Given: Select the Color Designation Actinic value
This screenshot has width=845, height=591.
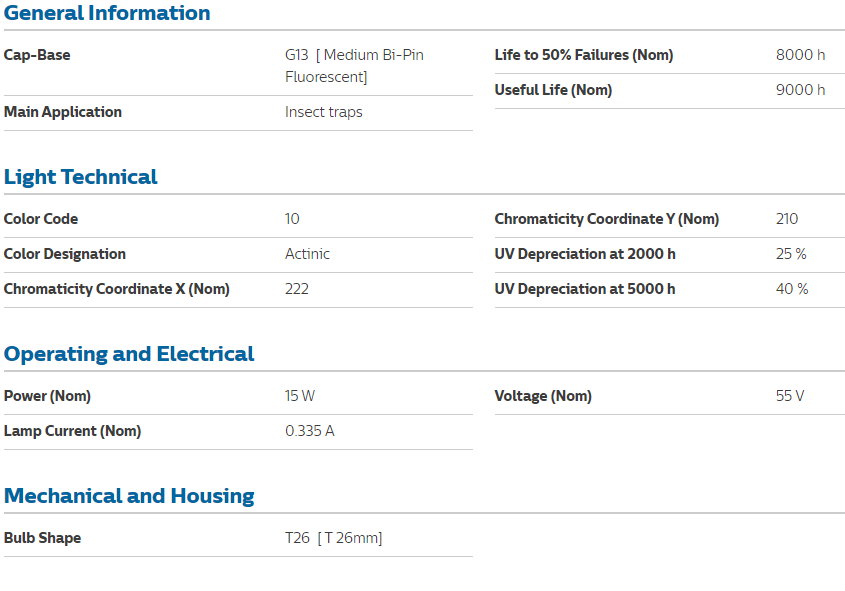Looking at the screenshot, I should (x=307, y=254).
